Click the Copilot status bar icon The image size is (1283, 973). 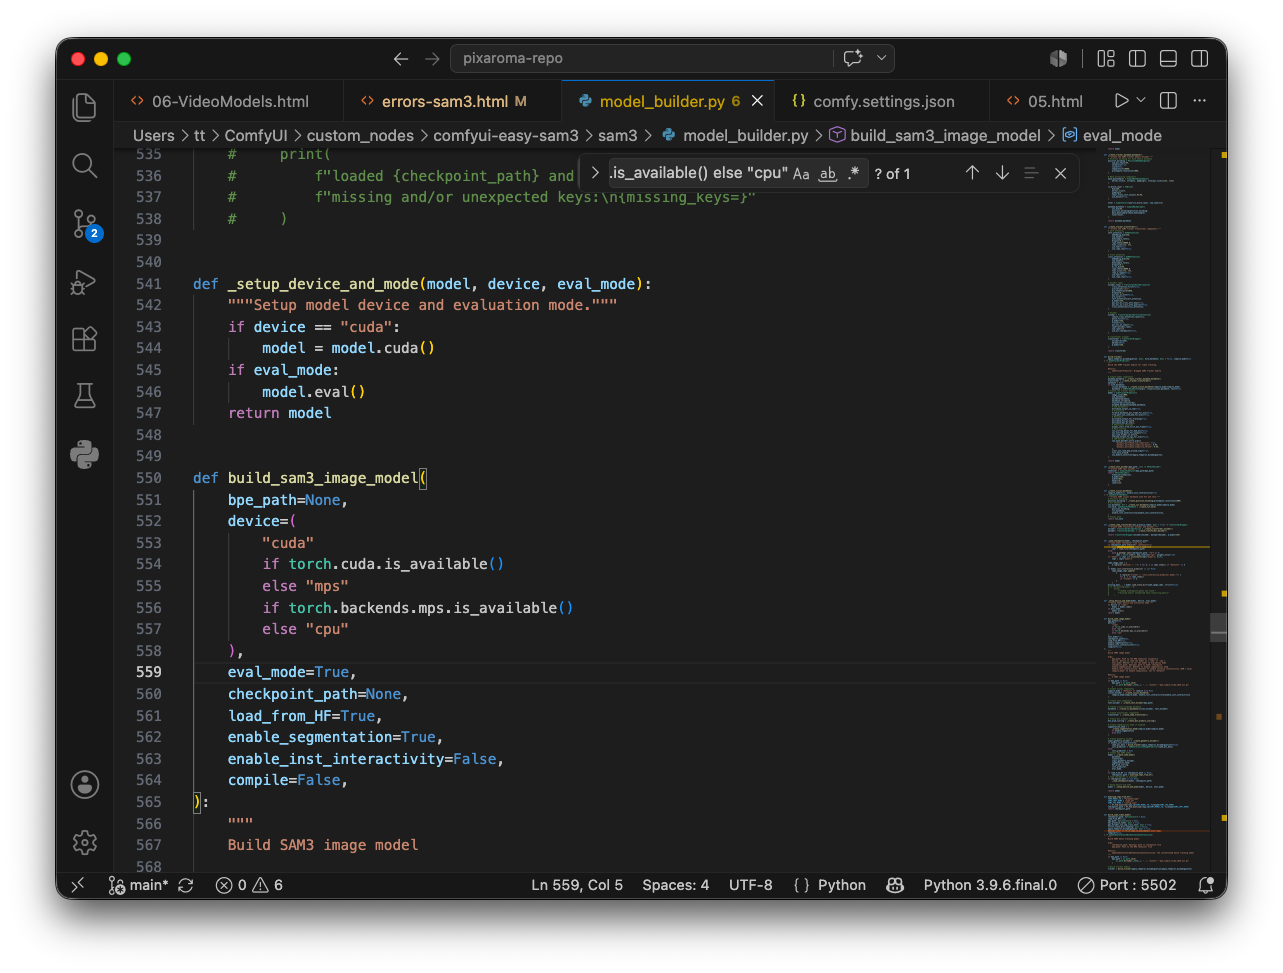pyautogui.click(x=895, y=885)
